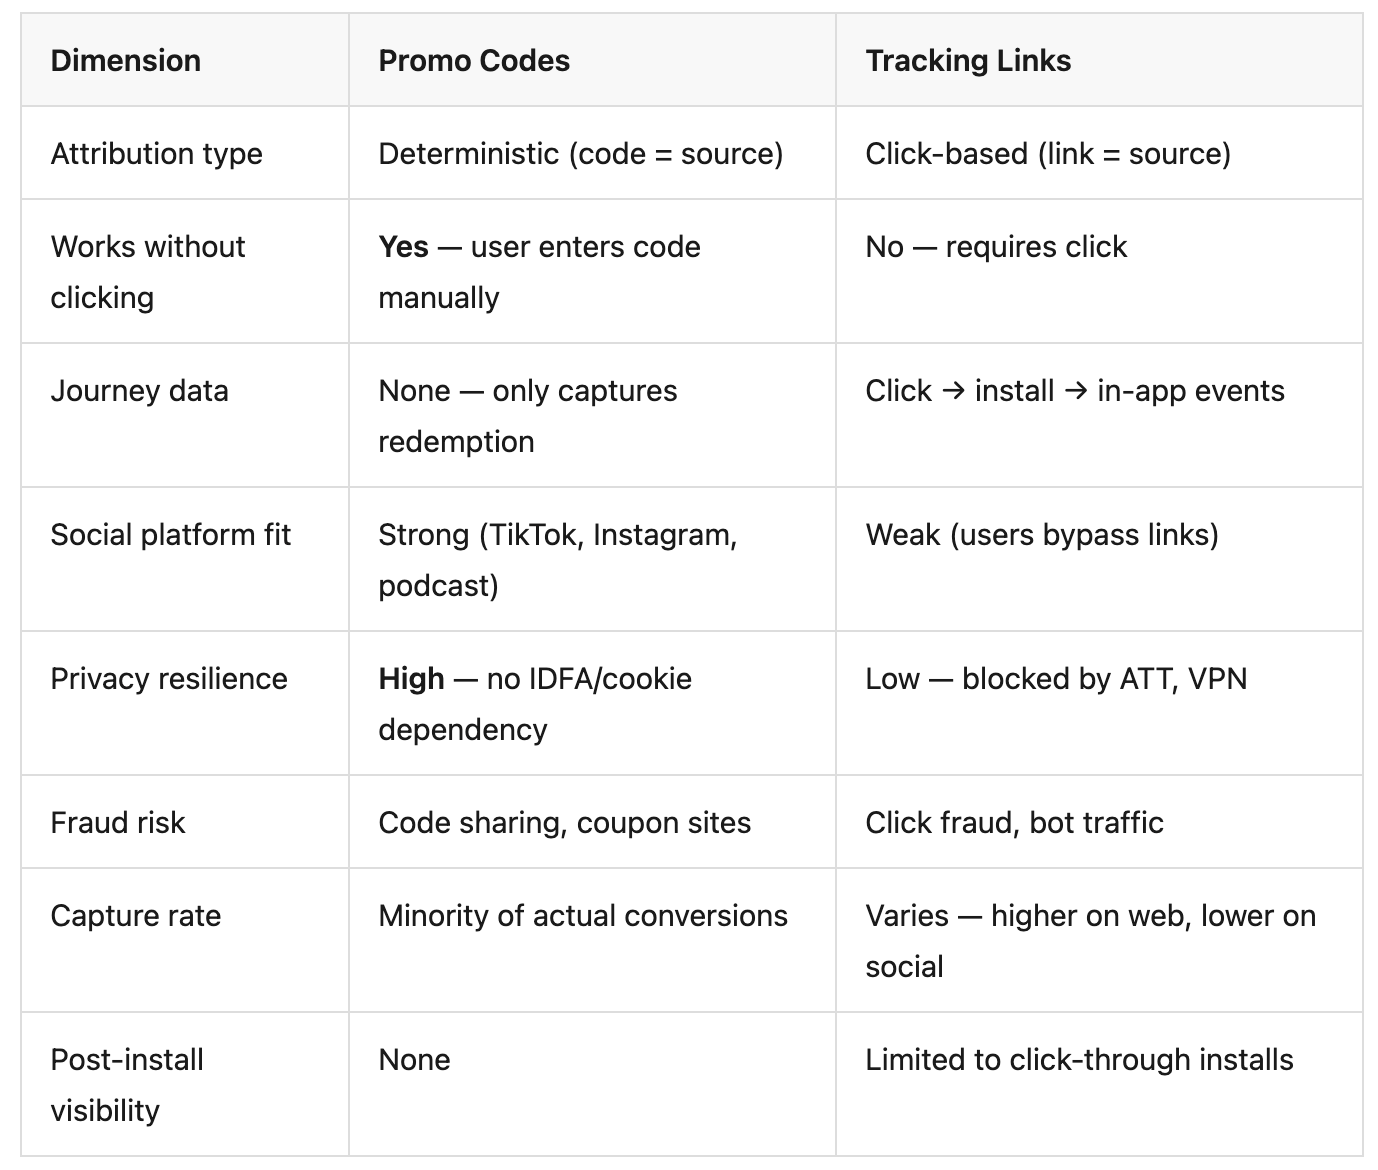Select the "Low — blocked by ATT, VPN" cell
Screen dimensions: 1378x1170
pyautogui.click(x=1056, y=679)
